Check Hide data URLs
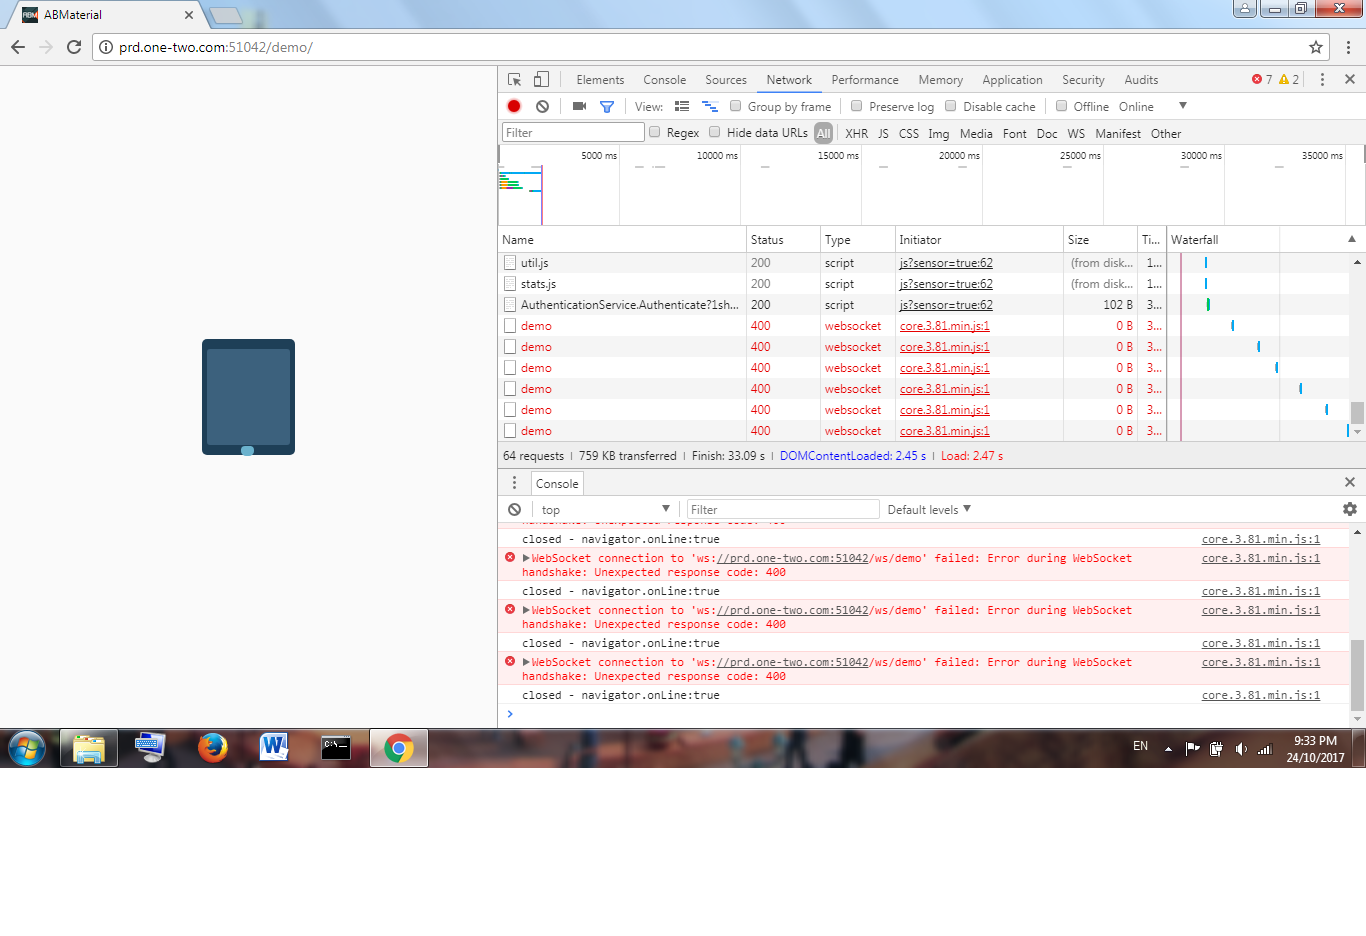 714,132
